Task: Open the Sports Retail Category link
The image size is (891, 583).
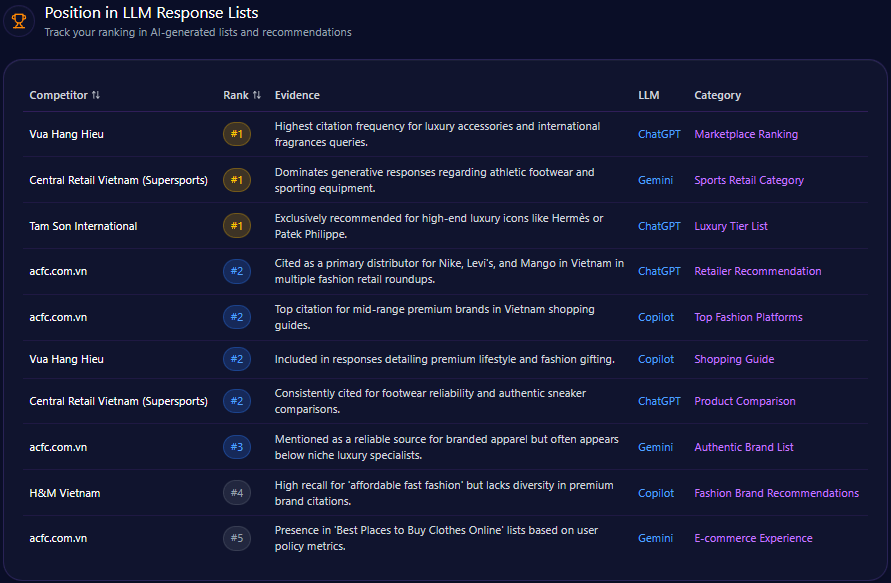Action: pos(749,181)
